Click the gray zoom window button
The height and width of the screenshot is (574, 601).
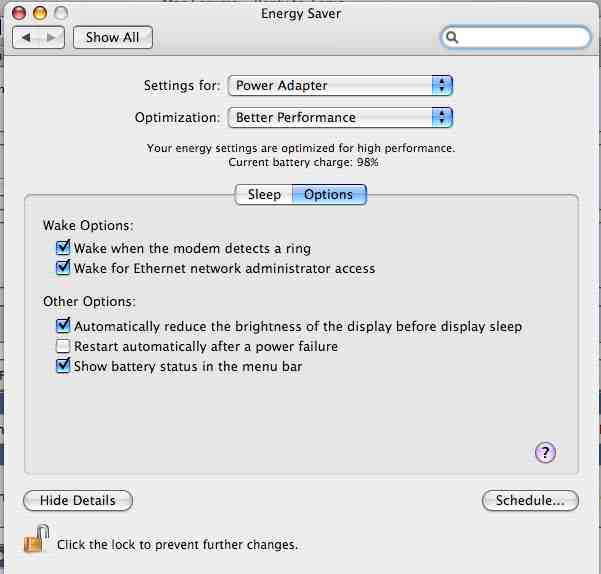coord(61,13)
